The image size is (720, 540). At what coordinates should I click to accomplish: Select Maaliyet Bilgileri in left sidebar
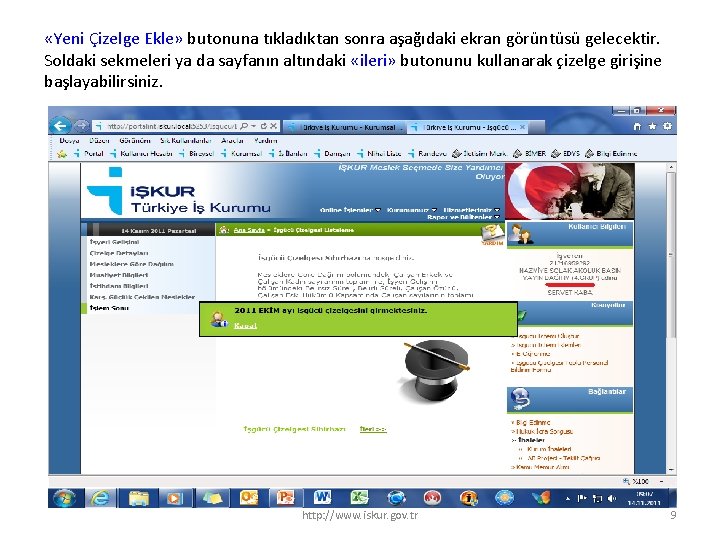pos(119,275)
